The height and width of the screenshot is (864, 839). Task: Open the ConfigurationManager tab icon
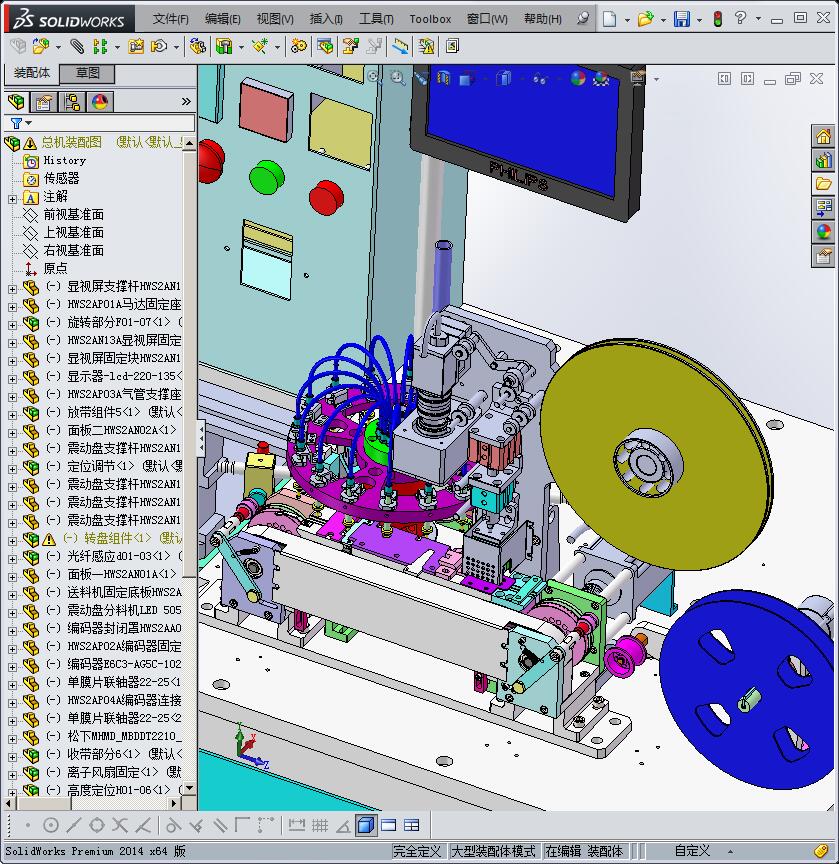click(72, 102)
